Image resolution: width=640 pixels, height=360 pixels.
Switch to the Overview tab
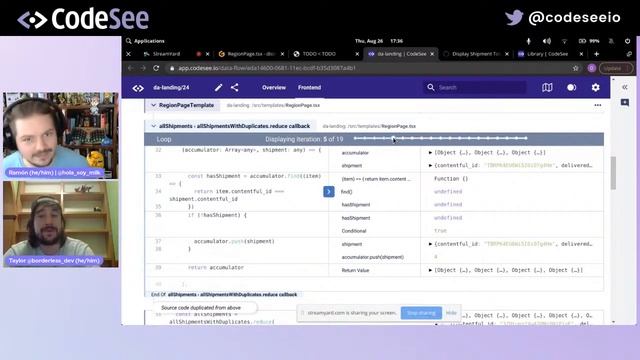click(x=274, y=87)
